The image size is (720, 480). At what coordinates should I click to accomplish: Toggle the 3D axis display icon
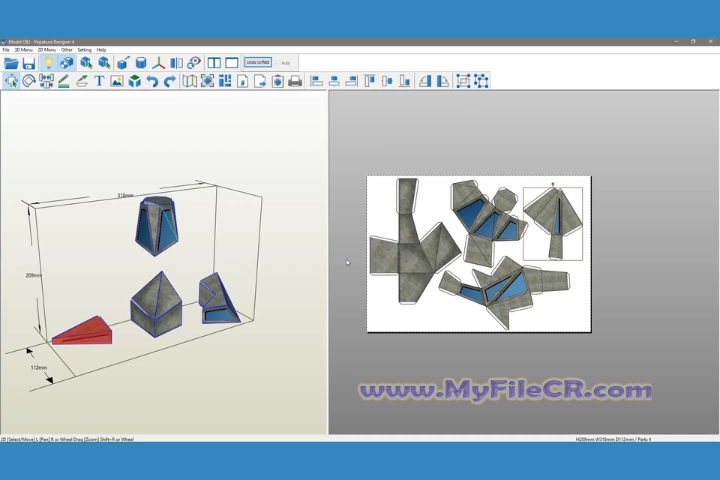pos(158,63)
